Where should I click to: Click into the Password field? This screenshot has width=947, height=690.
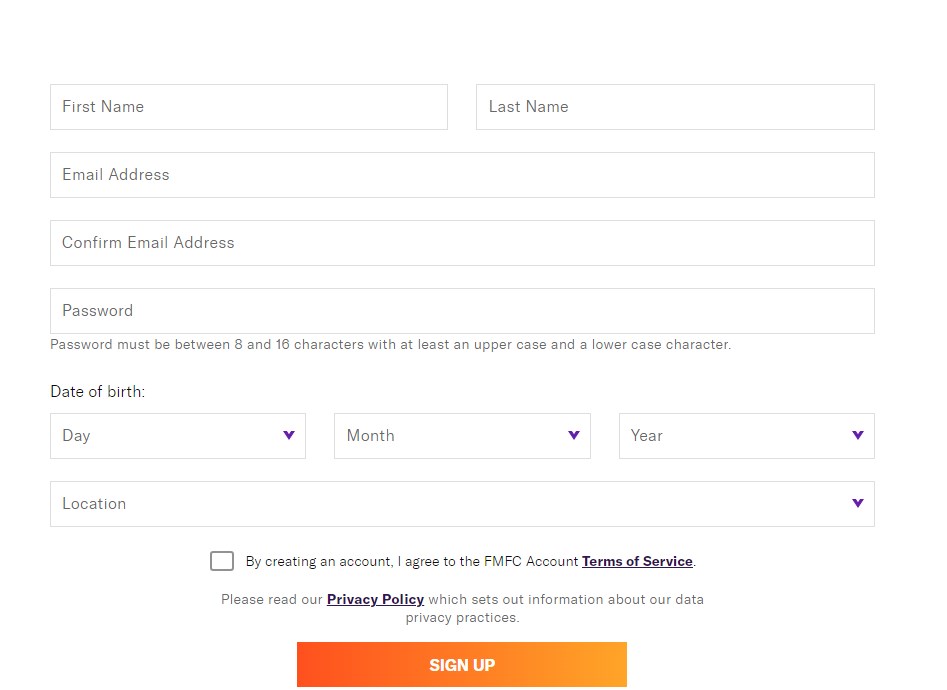pos(462,311)
